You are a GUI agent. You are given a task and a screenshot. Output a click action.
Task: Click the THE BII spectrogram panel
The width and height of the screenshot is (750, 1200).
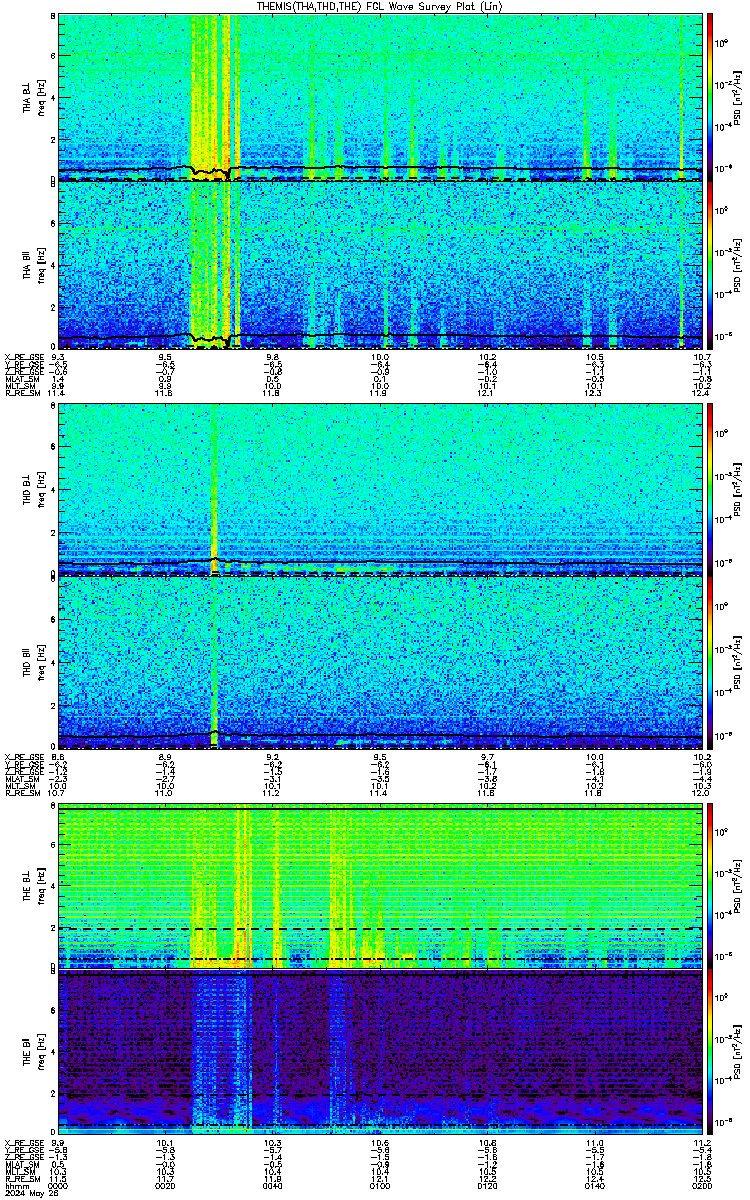[380, 1053]
